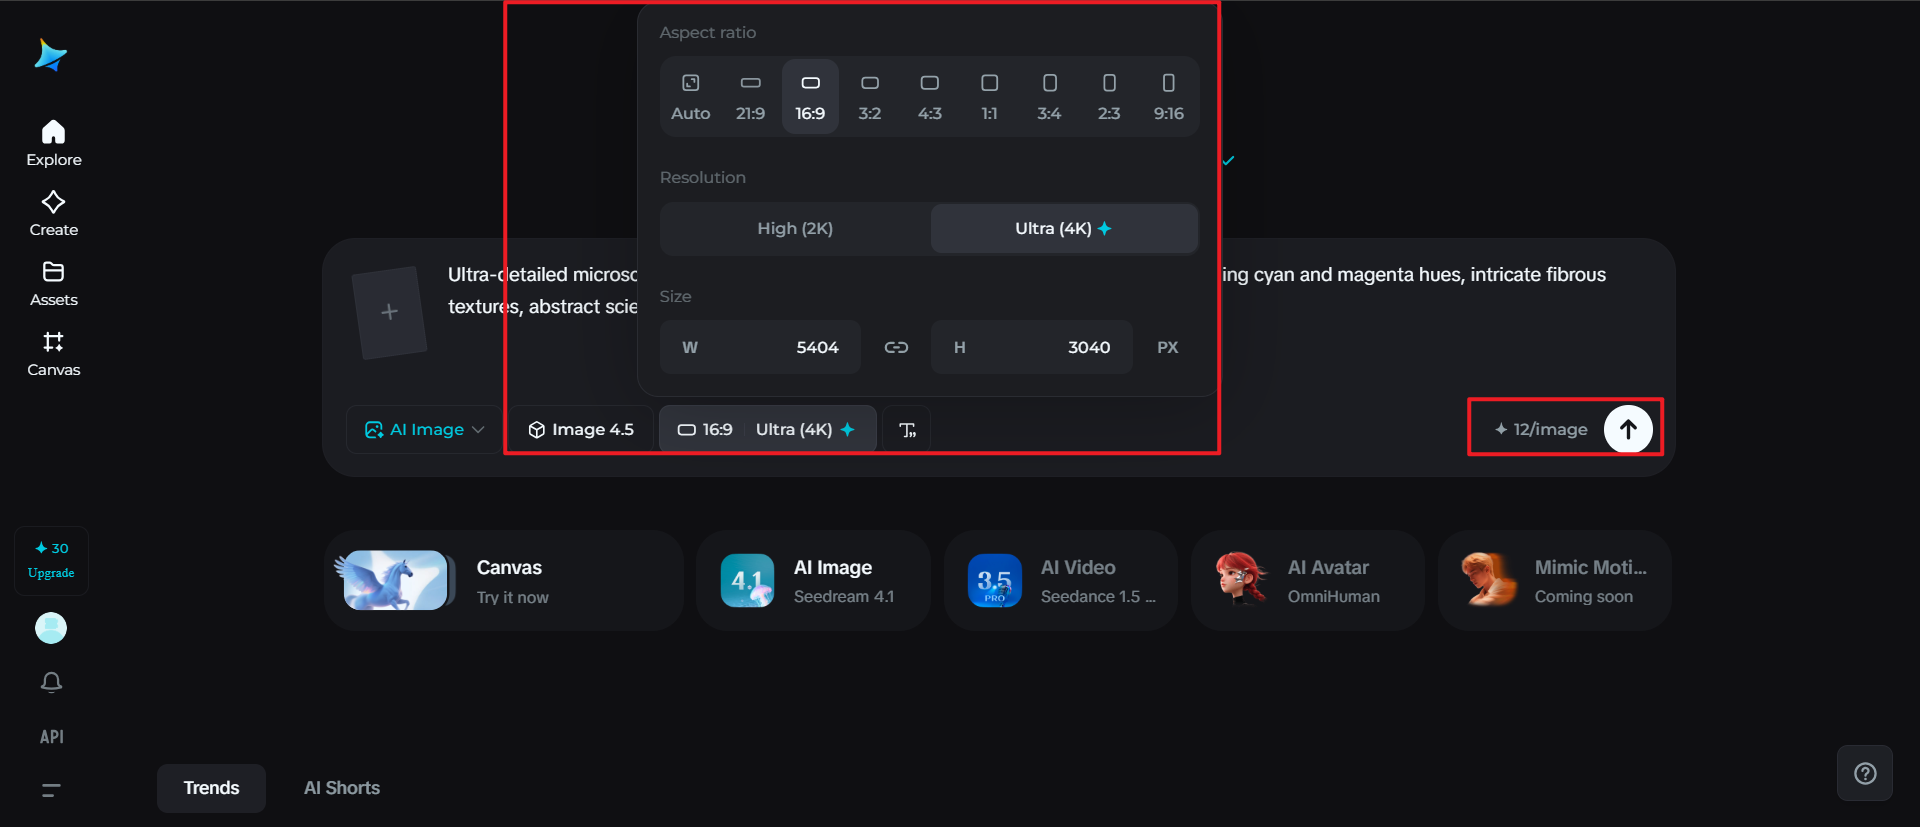
Task: Add a reference image with plus
Action: (x=390, y=312)
